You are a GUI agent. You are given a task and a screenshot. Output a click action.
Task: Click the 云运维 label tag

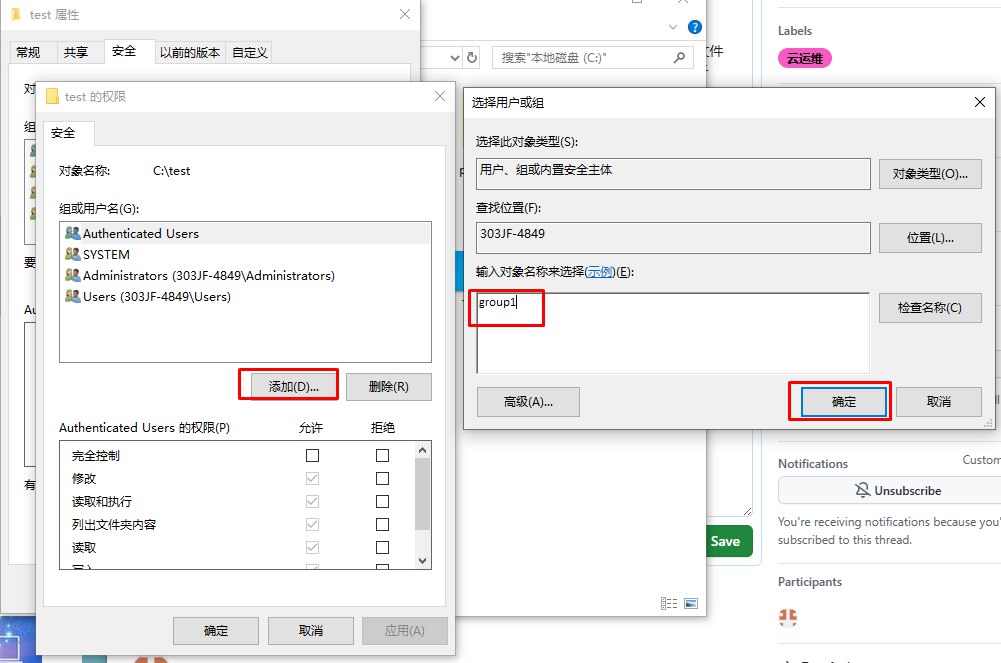point(804,59)
